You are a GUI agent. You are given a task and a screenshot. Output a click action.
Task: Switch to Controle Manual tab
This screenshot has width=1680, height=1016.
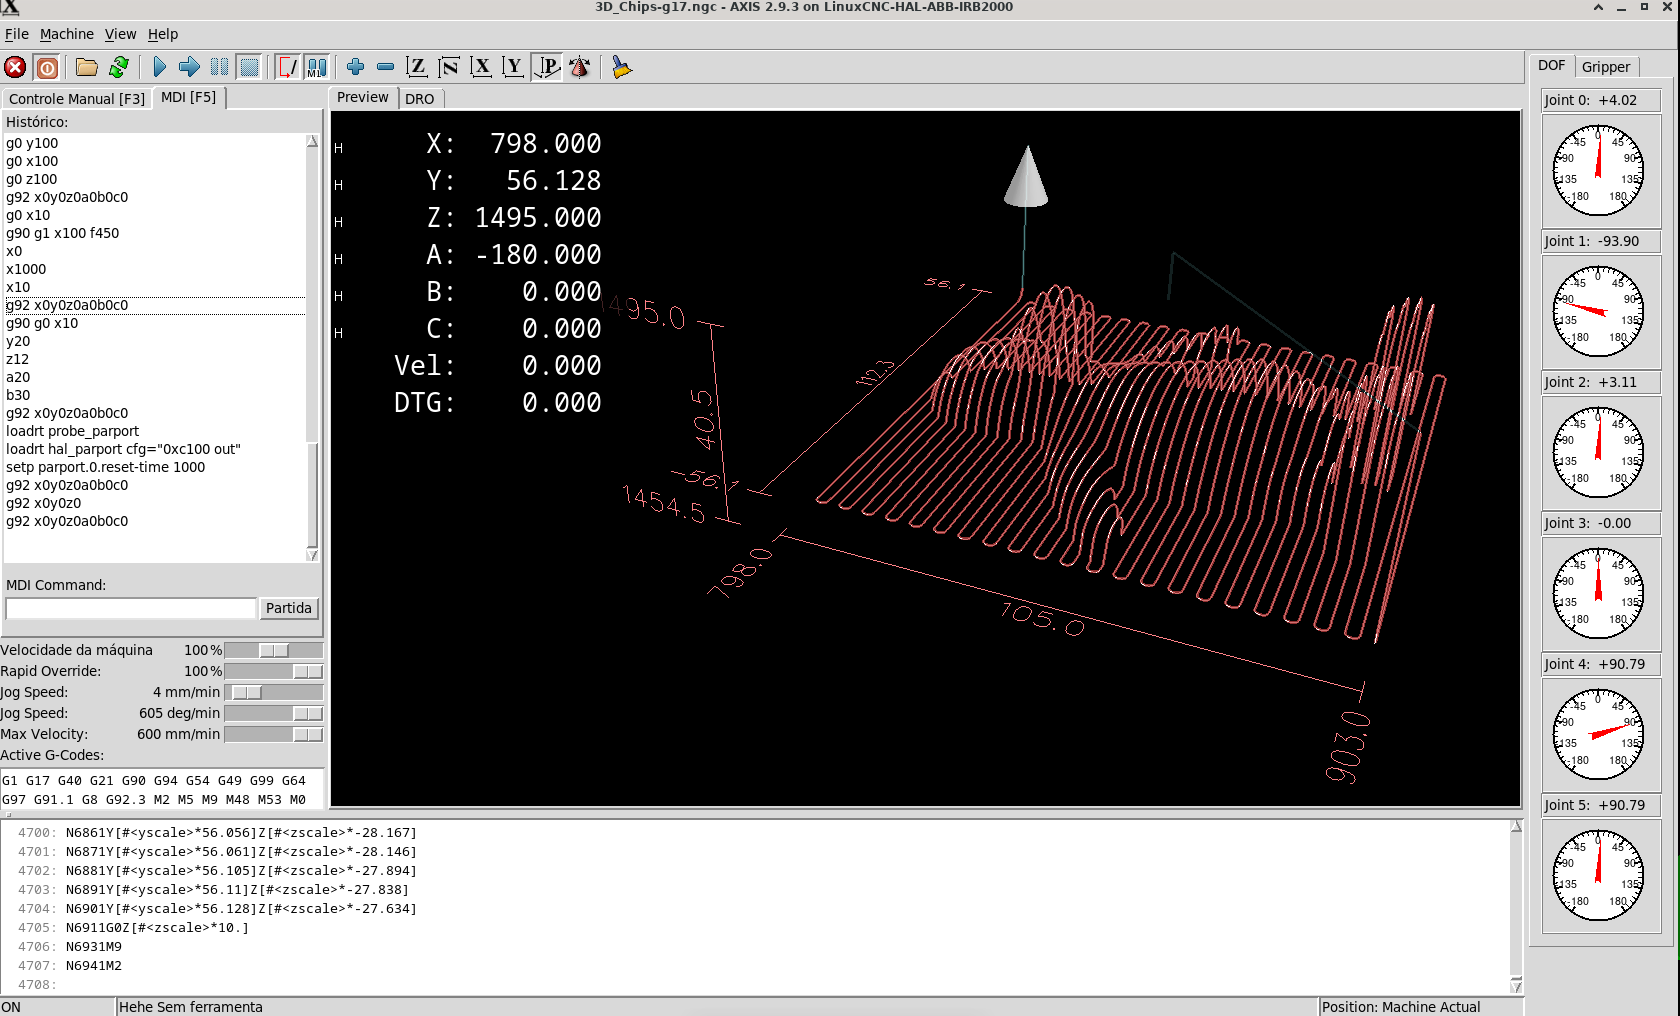pyautogui.click(x=77, y=99)
